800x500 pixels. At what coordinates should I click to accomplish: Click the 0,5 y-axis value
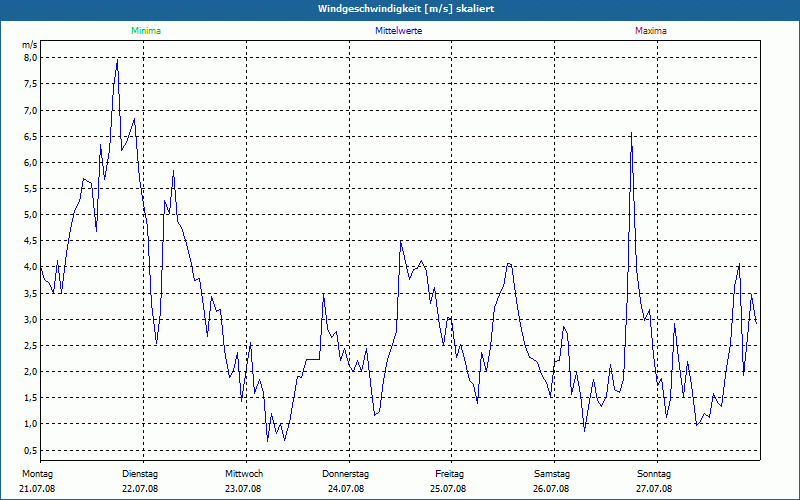pos(31,451)
